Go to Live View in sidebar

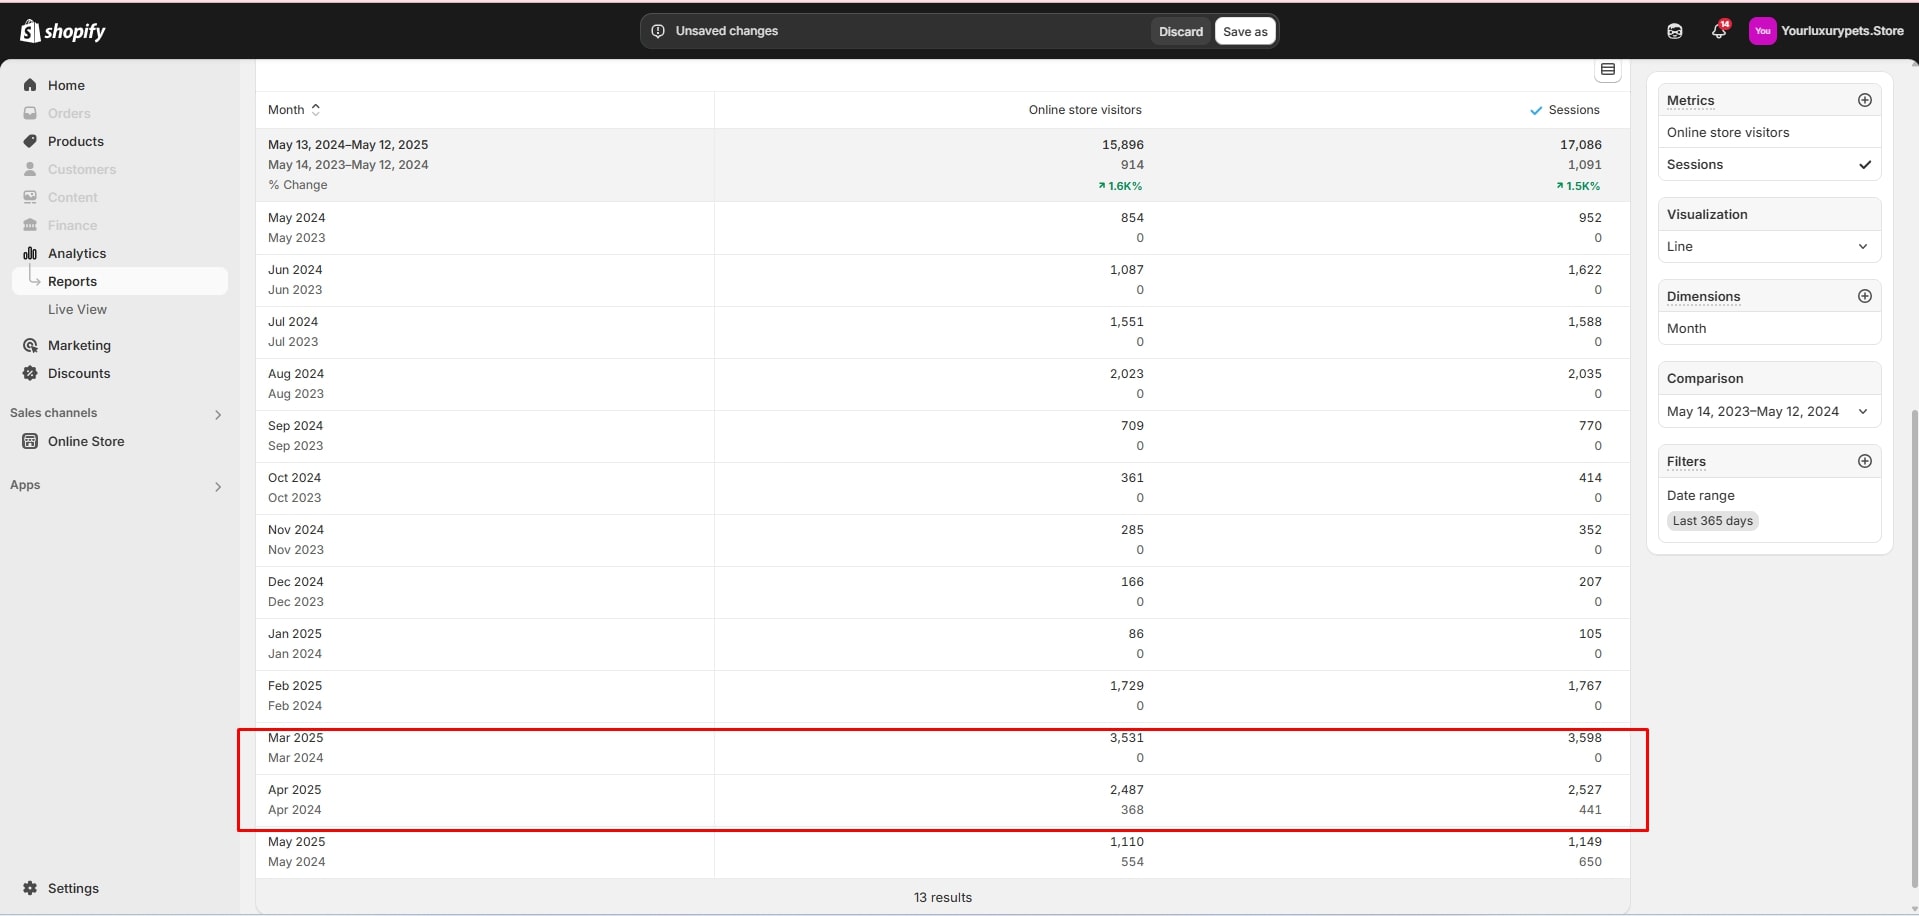point(77,309)
